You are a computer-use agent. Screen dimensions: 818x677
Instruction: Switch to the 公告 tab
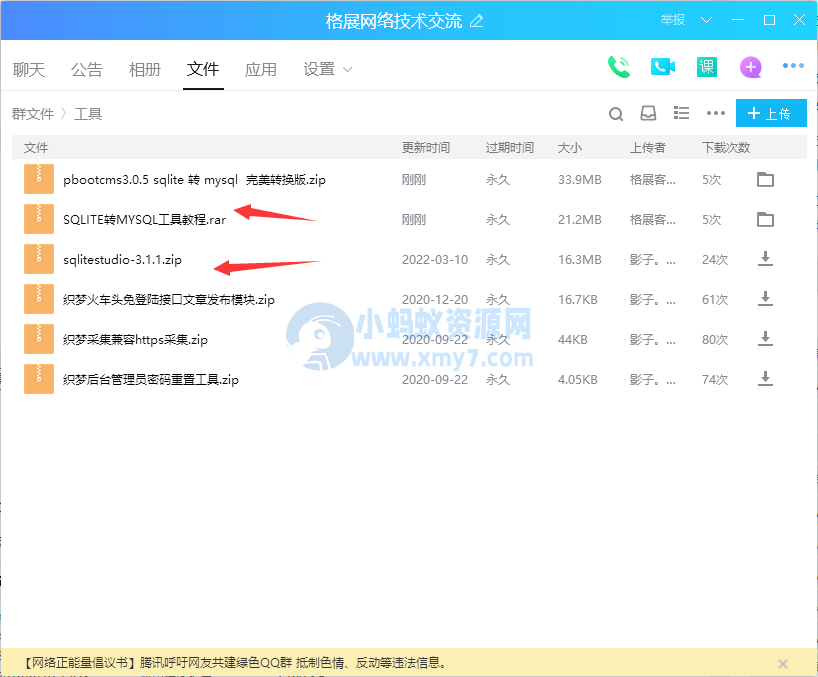87,69
